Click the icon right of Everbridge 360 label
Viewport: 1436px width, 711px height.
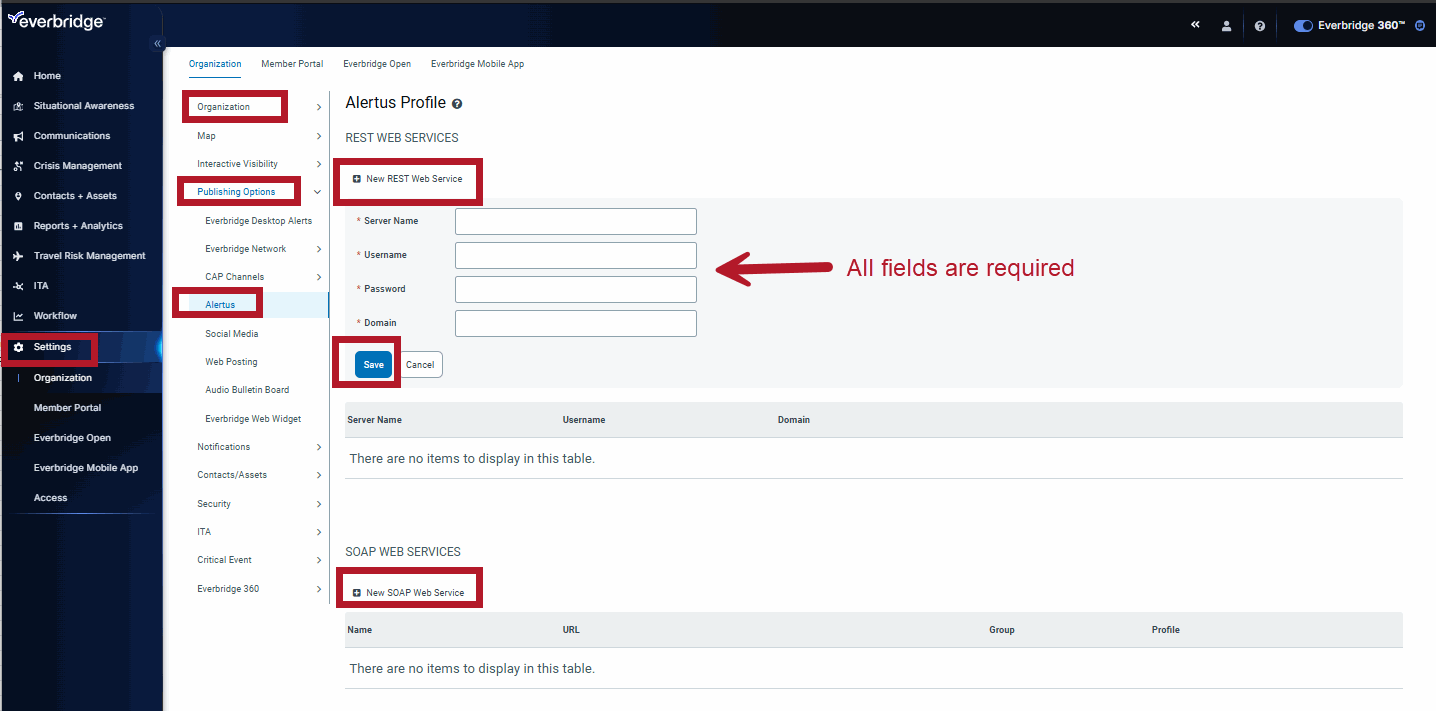tap(1420, 25)
